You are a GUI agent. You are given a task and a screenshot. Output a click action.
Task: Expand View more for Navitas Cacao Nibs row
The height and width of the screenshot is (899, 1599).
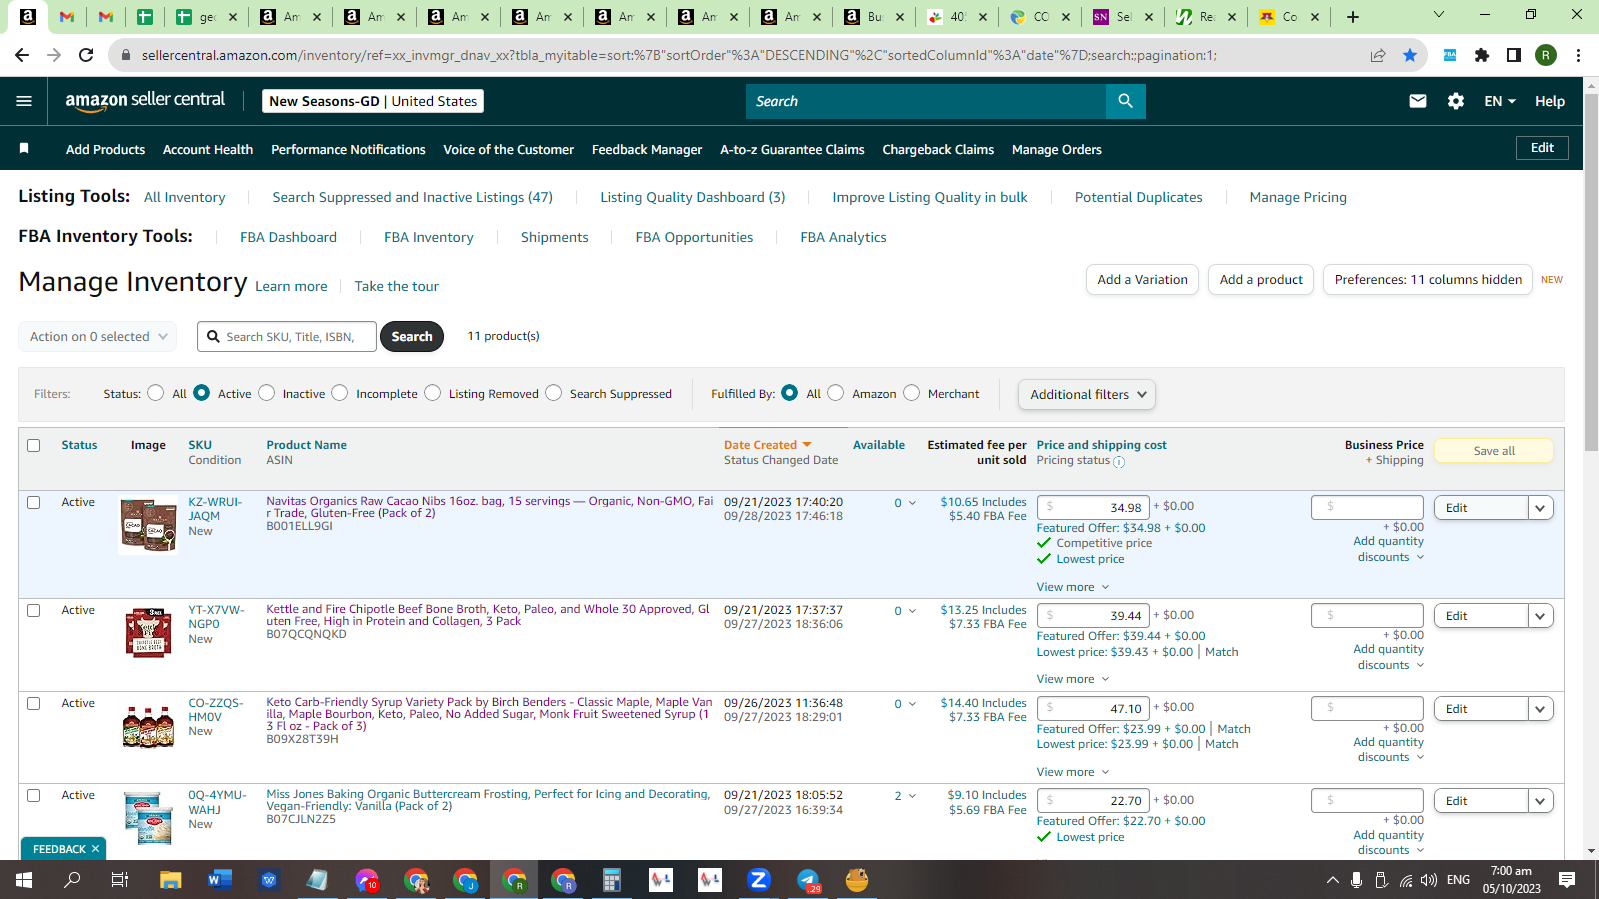coord(1073,587)
